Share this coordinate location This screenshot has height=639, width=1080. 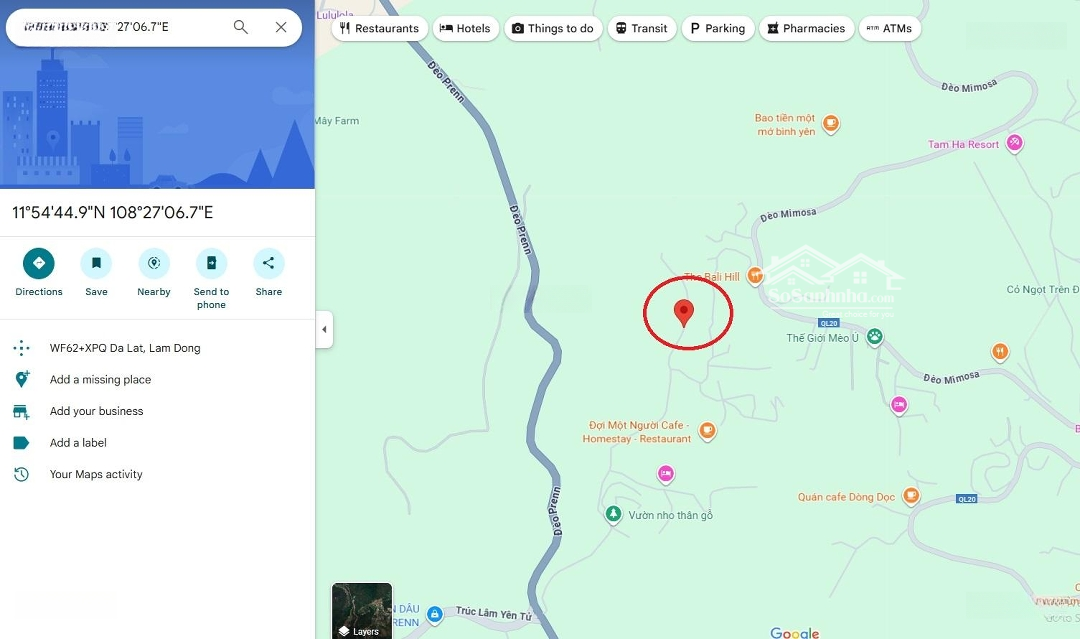(x=269, y=264)
